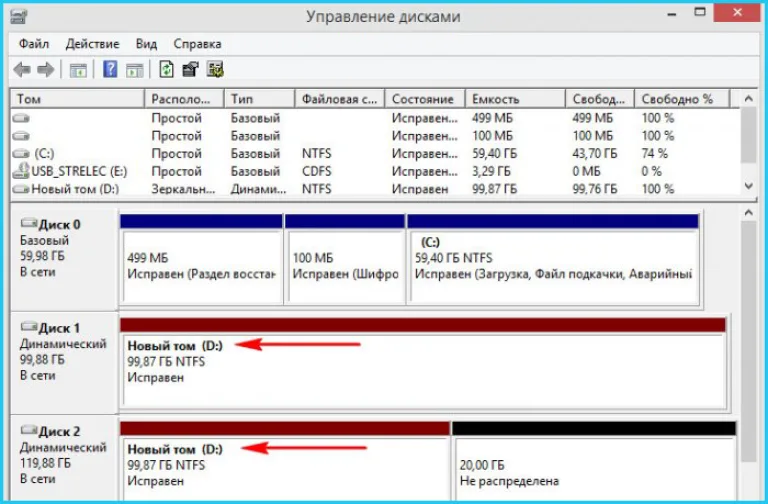Click the Forward arrow toolbar icon
The image size is (768, 504).
coord(46,70)
